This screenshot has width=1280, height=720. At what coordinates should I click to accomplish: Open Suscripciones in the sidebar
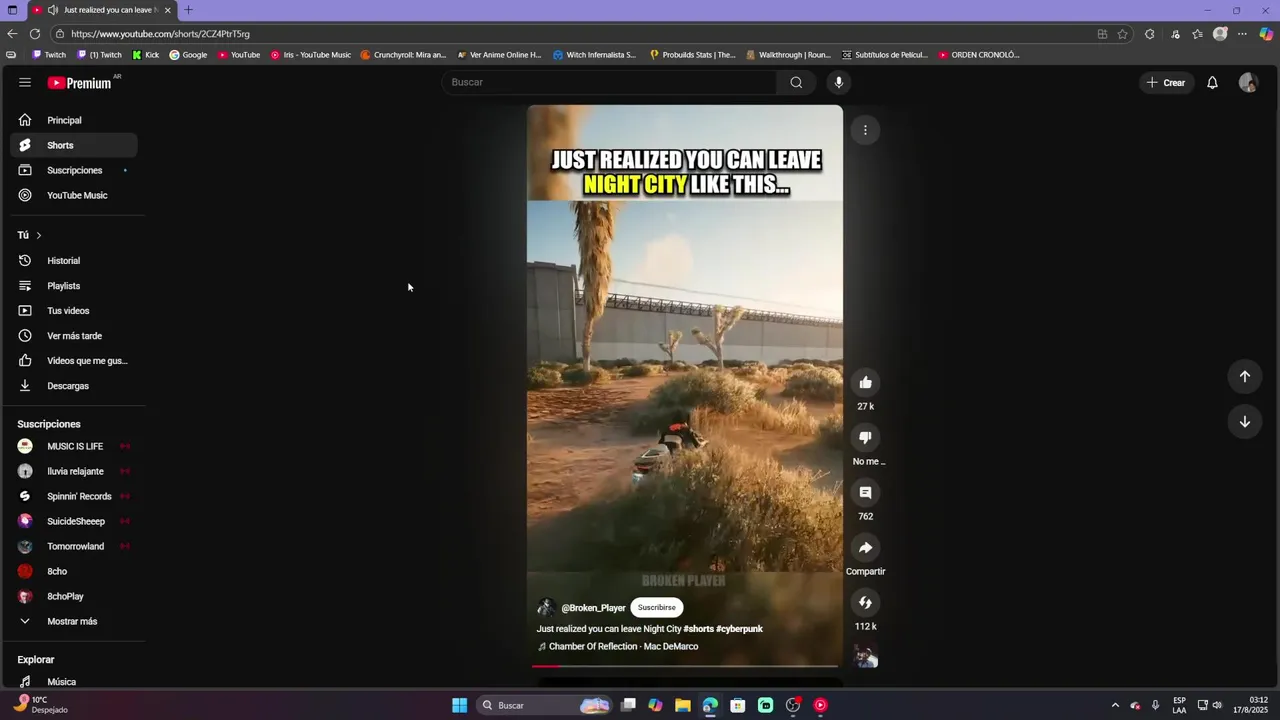[74, 170]
